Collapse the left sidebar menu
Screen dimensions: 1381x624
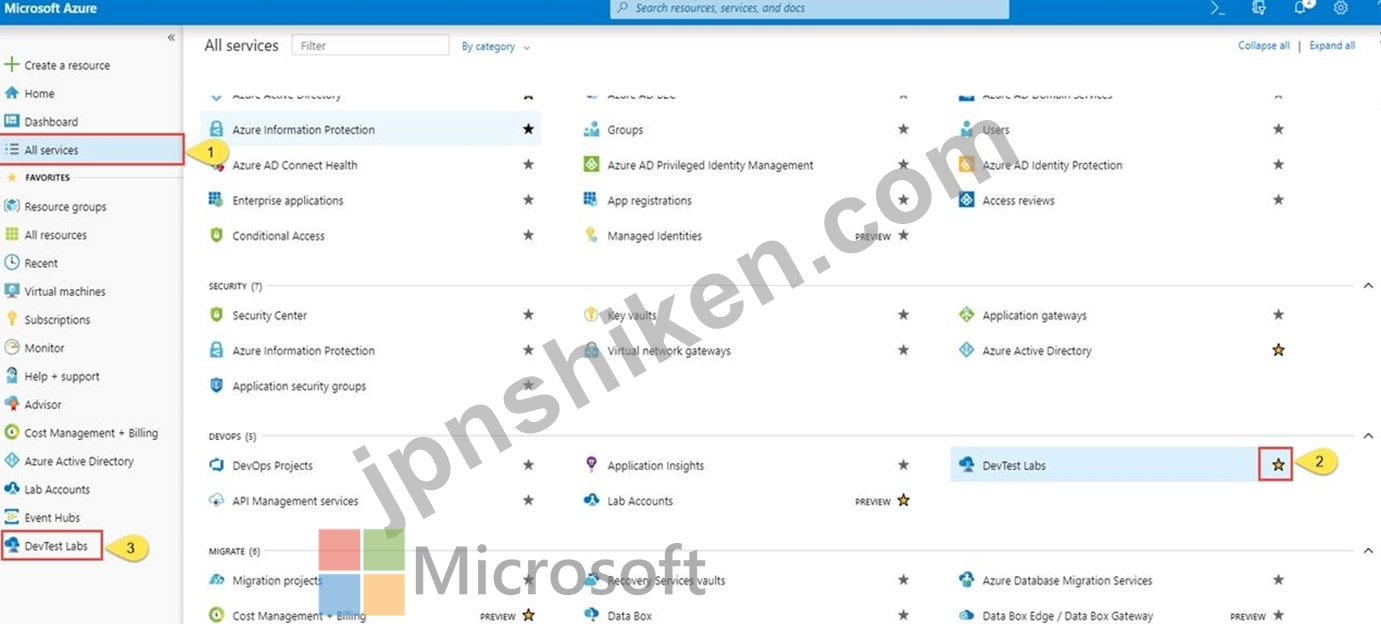(171, 37)
